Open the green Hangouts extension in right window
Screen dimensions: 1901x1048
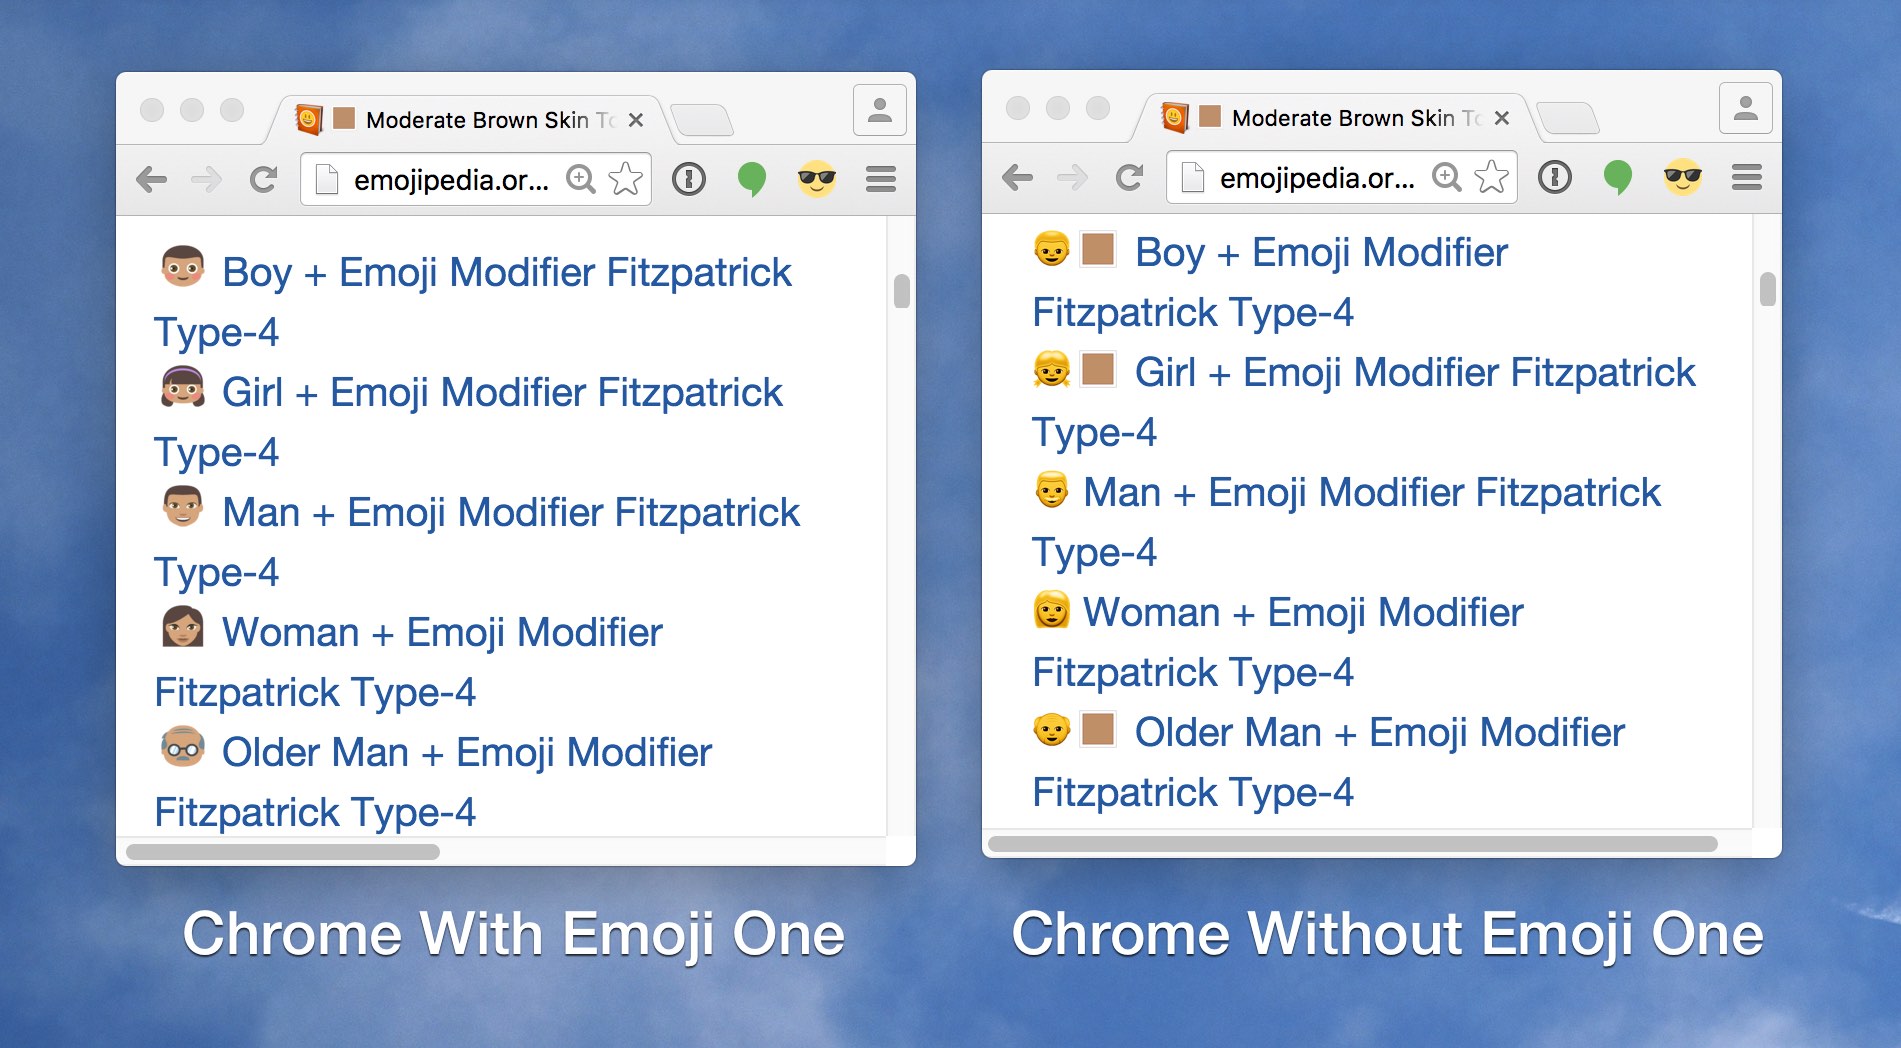click(1617, 178)
